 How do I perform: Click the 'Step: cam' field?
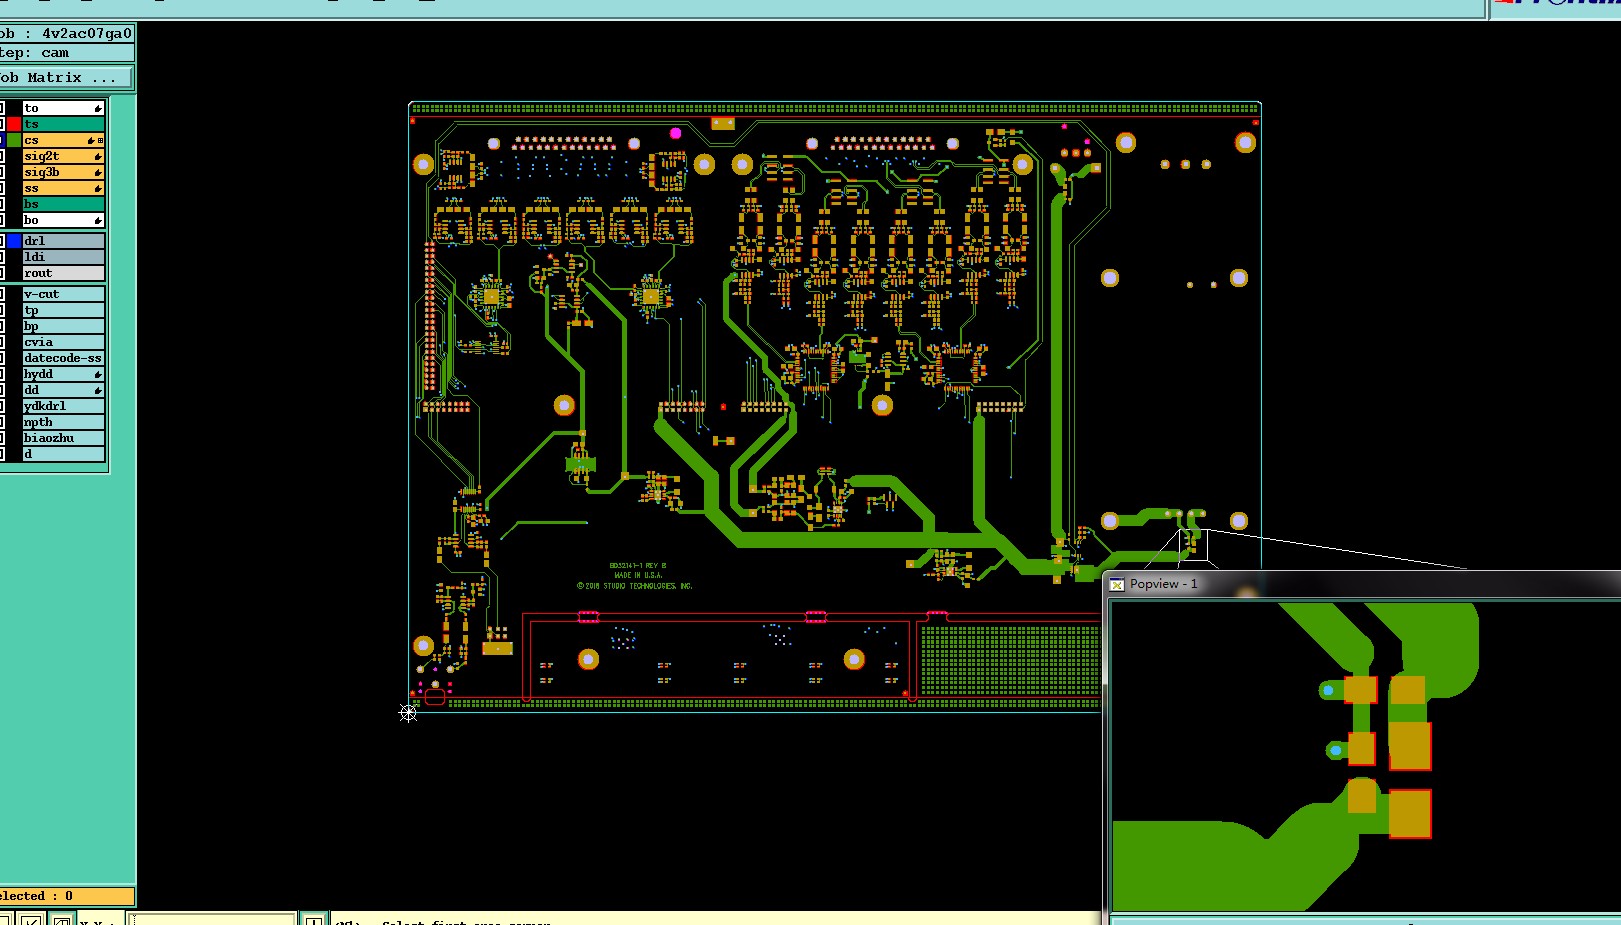click(x=66, y=53)
